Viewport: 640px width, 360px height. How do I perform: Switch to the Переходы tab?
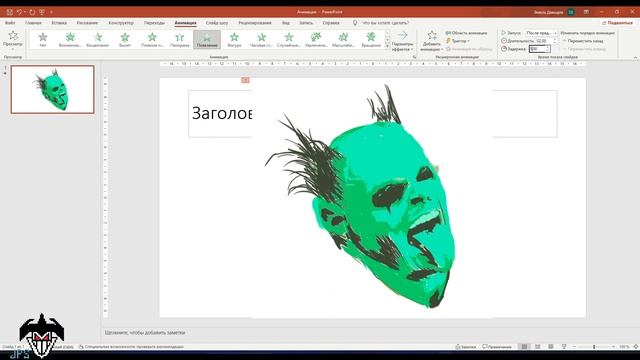154,23
